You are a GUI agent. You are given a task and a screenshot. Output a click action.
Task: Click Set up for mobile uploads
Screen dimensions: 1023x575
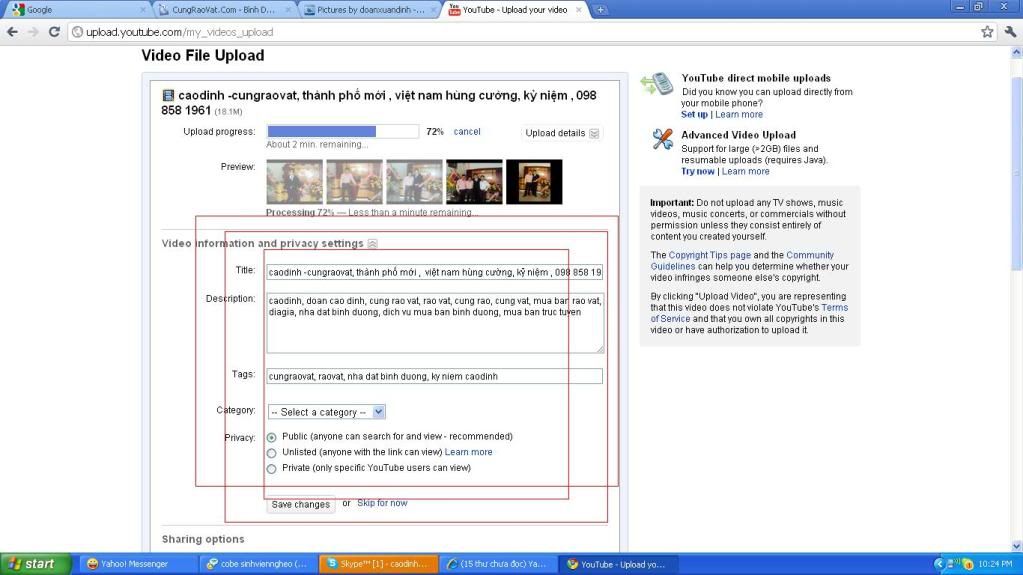pyautogui.click(x=694, y=114)
